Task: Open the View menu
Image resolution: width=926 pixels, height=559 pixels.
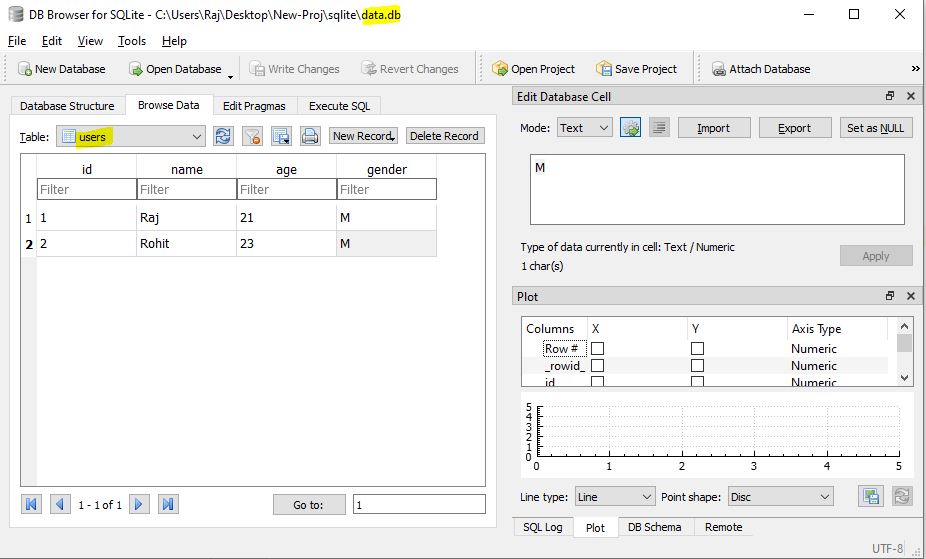Action: coord(90,41)
